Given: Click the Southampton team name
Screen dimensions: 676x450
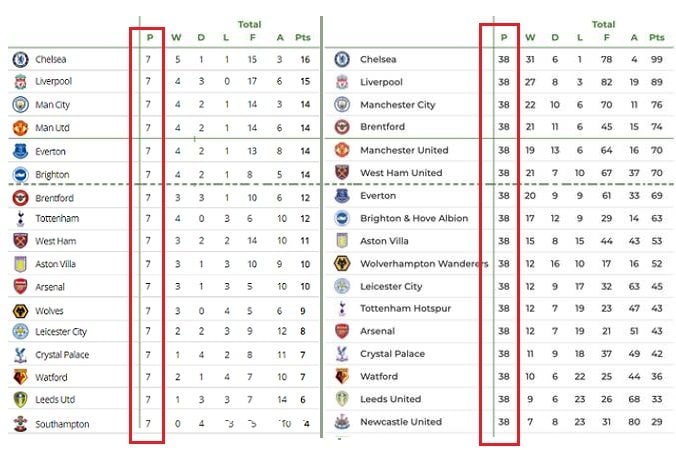Looking at the screenshot, I should pyautogui.click(x=62, y=424).
